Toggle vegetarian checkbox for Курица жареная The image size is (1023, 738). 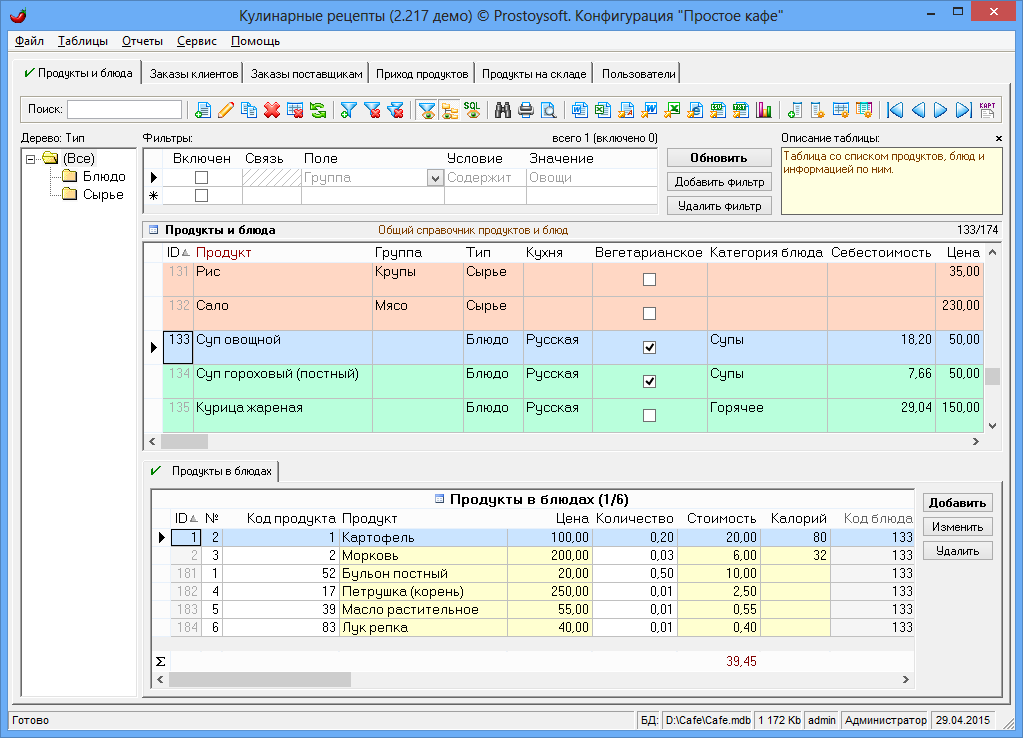click(649, 415)
